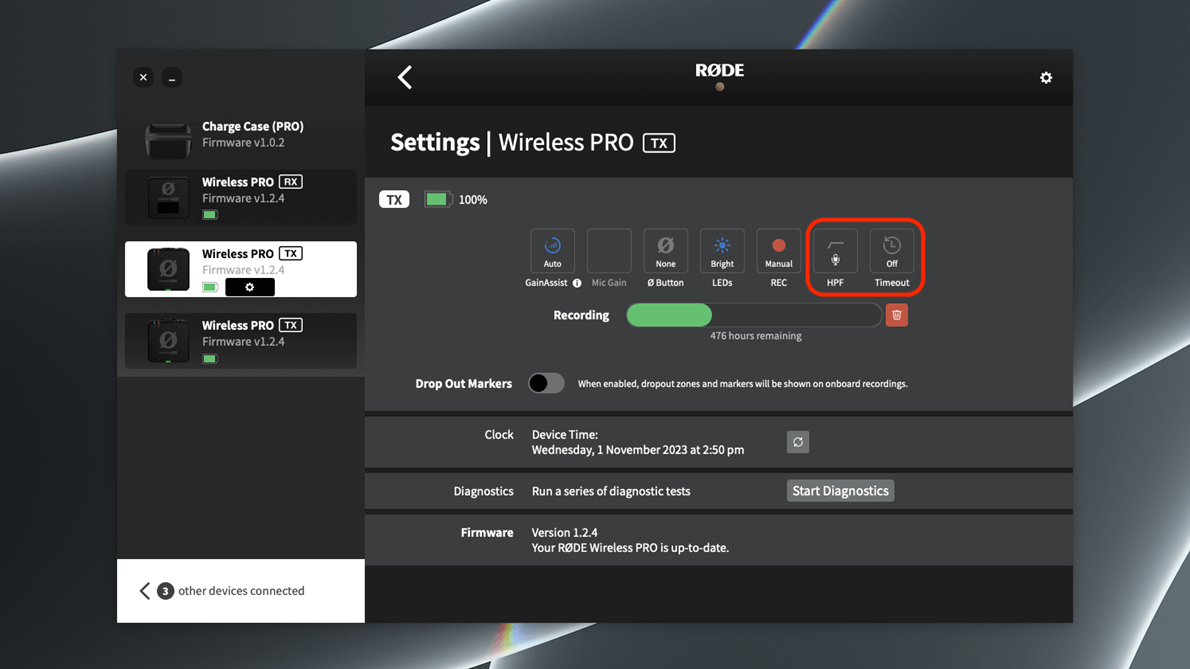Click the 'Your RØDE Wireless PRO is up-to-date.' text

click(x=630, y=548)
